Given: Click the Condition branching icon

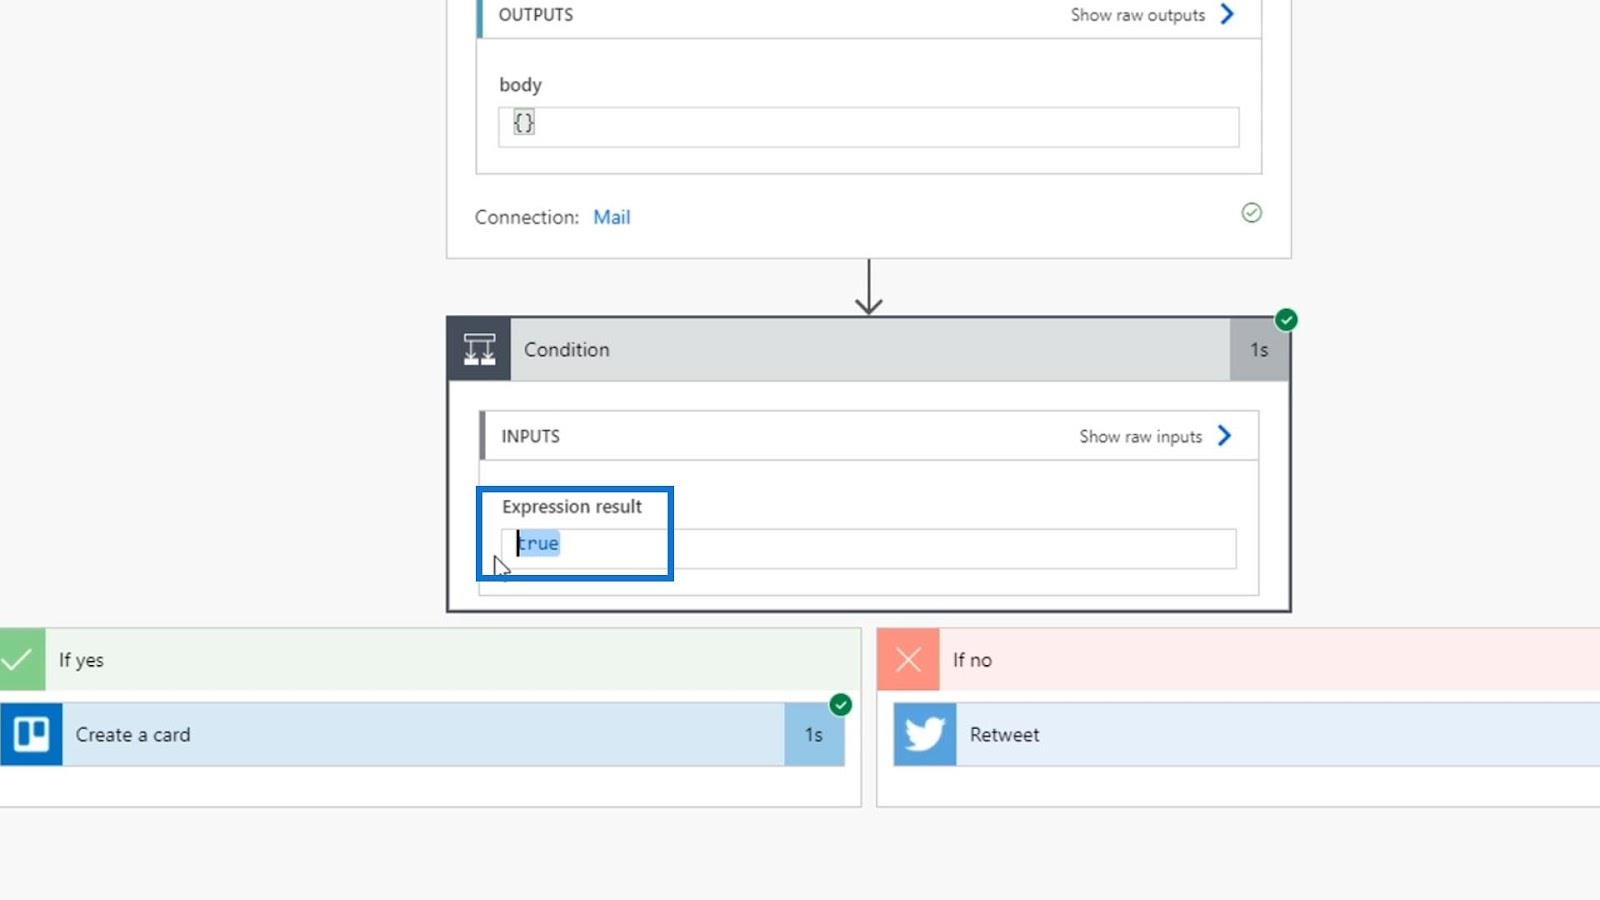Looking at the screenshot, I should 479,349.
